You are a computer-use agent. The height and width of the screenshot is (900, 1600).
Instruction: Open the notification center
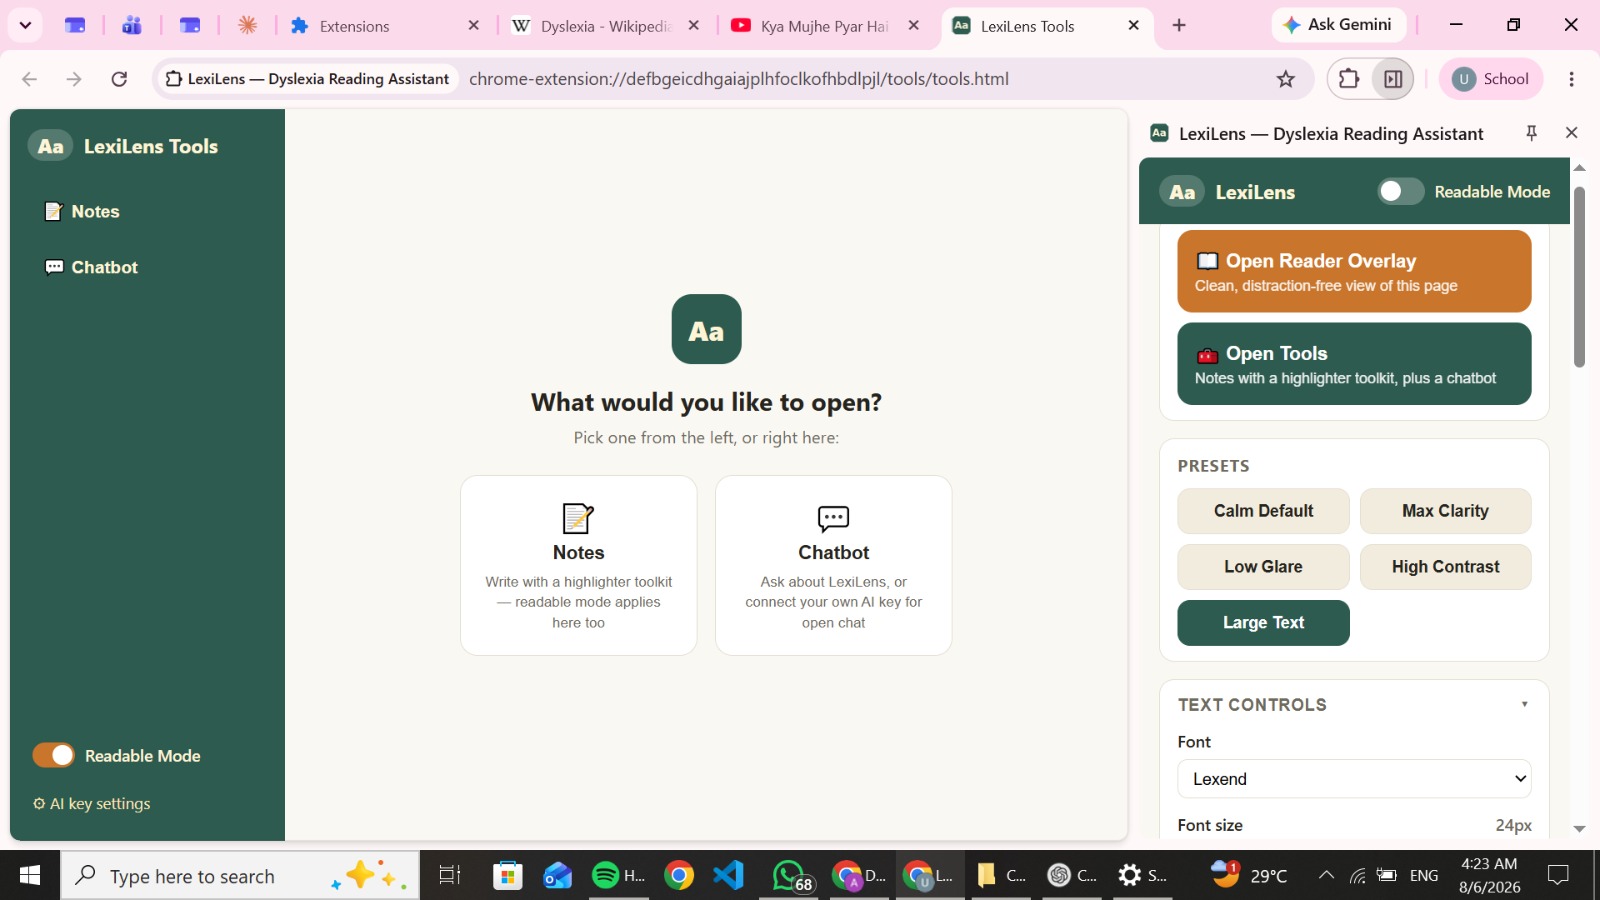pyautogui.click(x=1558, y=876)
